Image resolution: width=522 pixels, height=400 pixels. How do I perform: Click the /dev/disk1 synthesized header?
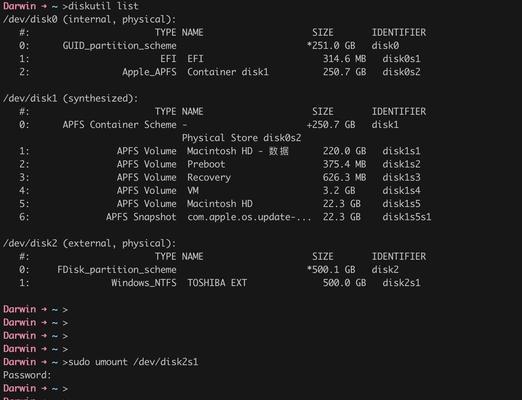[70, 98]
